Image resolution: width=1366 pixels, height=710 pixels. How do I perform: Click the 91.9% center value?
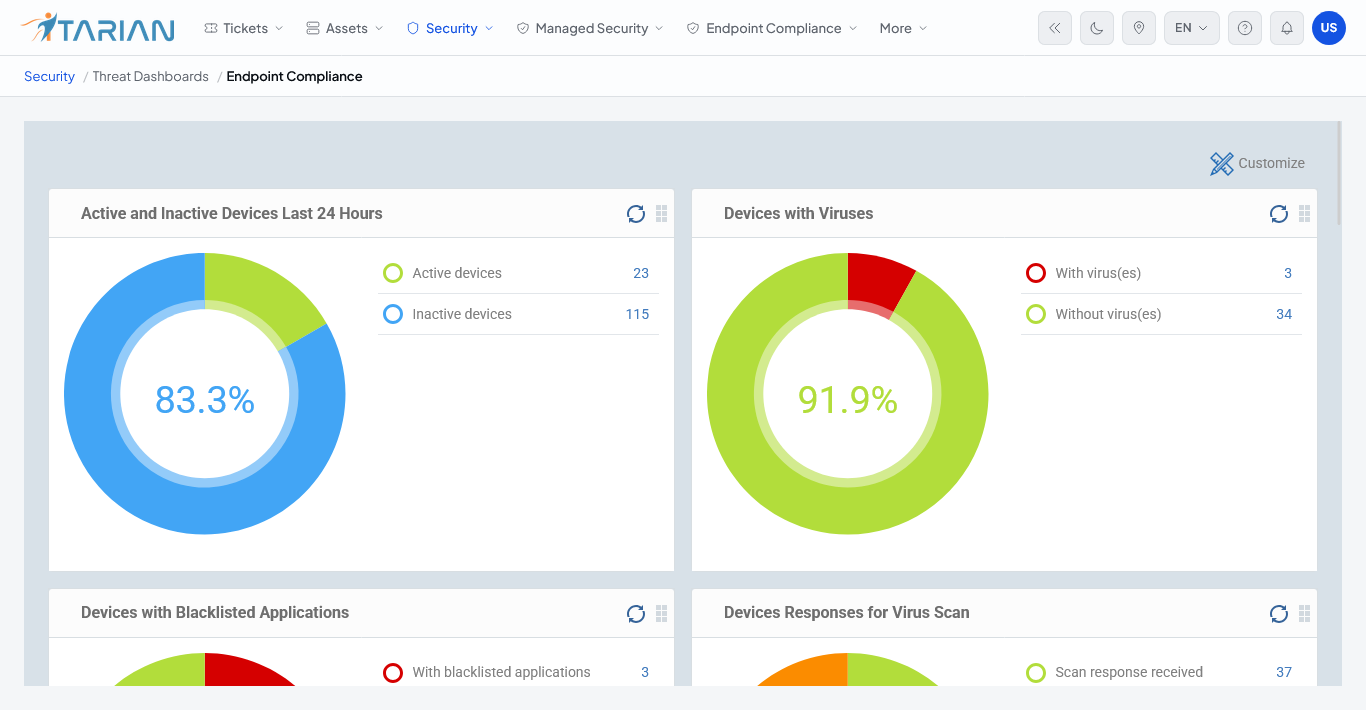[x=848, y=400]
